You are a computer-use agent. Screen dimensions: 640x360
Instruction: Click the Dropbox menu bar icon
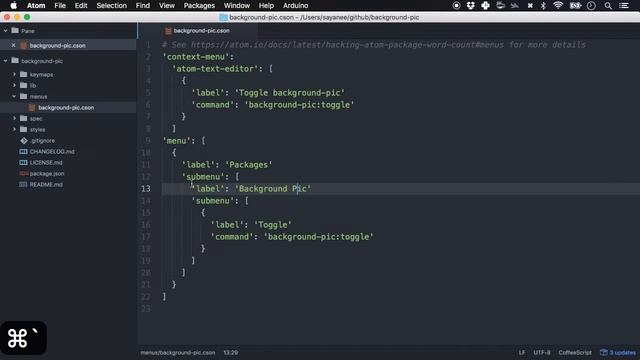coord(471,5)
